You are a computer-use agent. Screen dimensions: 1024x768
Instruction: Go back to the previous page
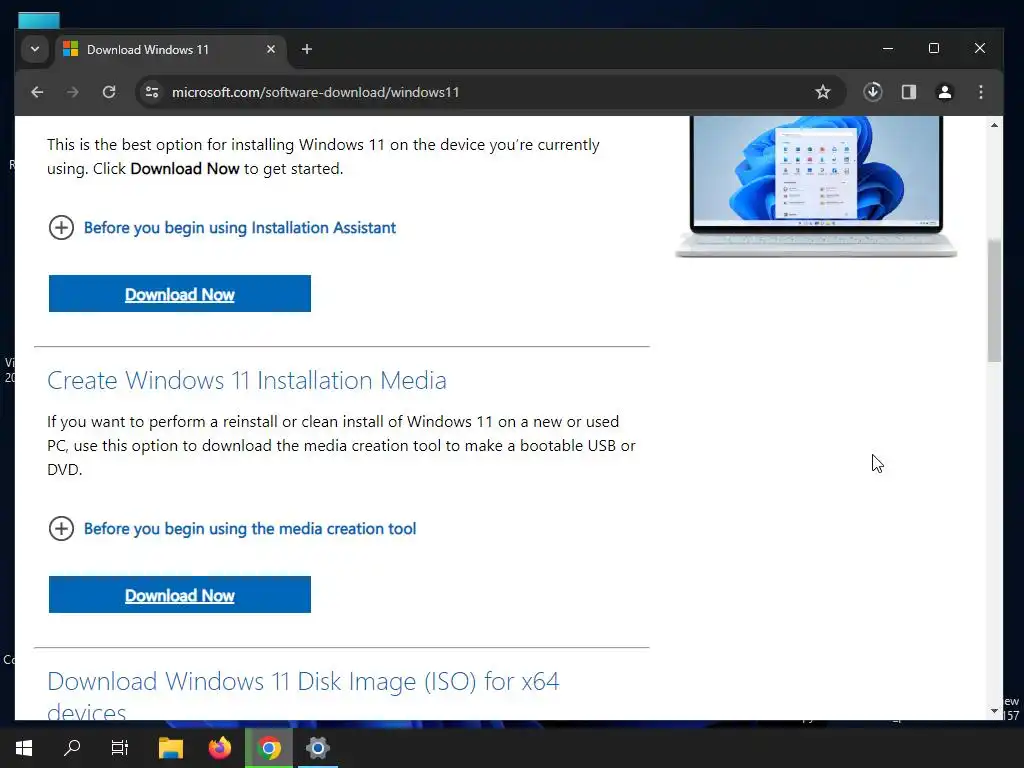tap(37, 92)
